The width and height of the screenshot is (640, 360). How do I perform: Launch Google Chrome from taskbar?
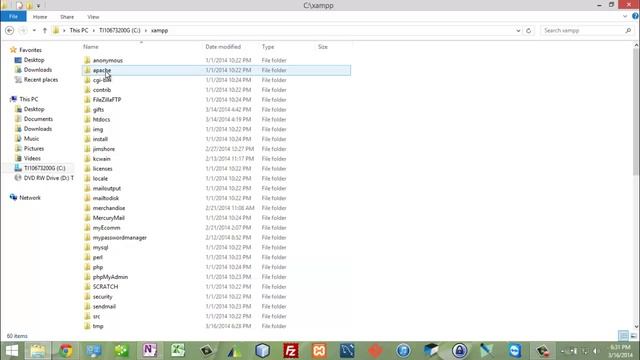(x=65, y=351)
